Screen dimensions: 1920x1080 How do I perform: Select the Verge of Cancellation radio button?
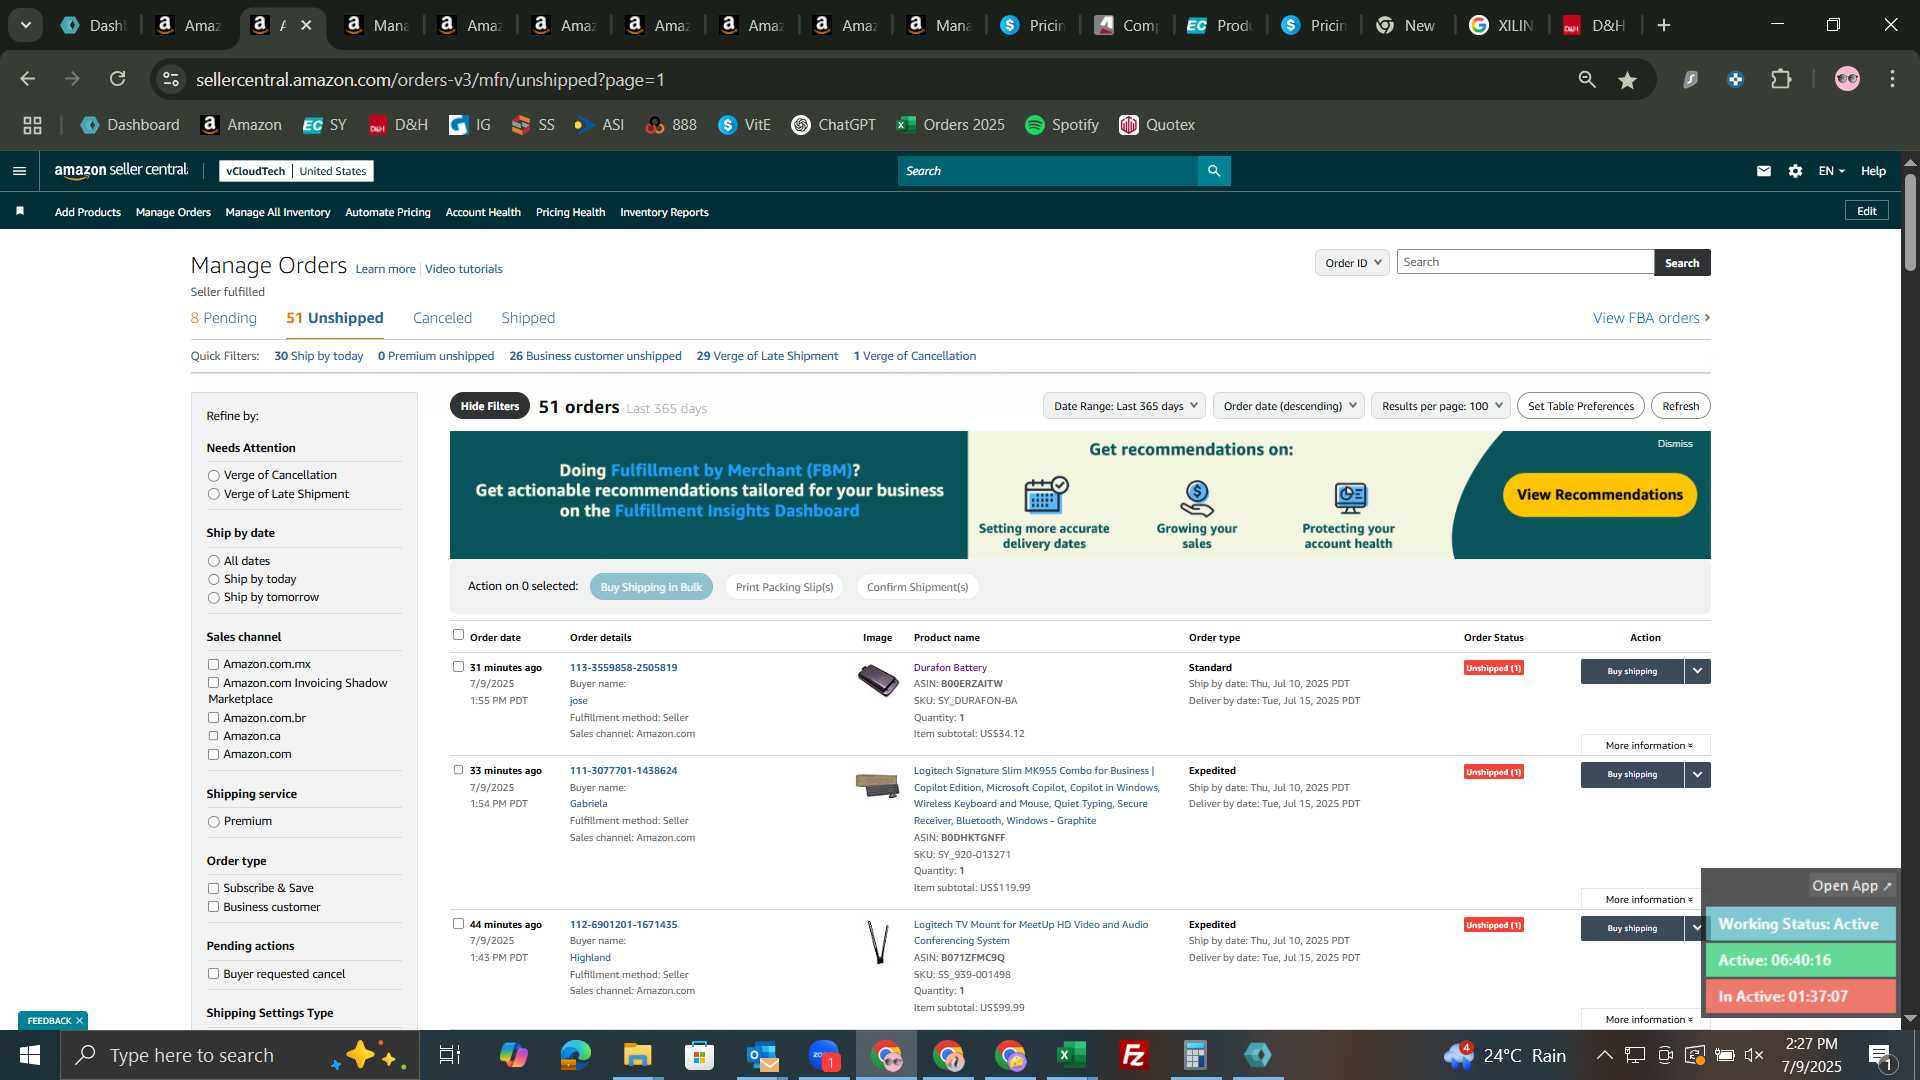coord(213,476)
